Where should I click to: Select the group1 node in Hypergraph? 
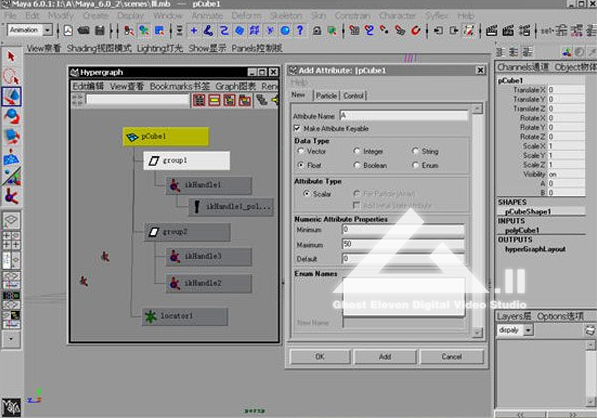187,160
